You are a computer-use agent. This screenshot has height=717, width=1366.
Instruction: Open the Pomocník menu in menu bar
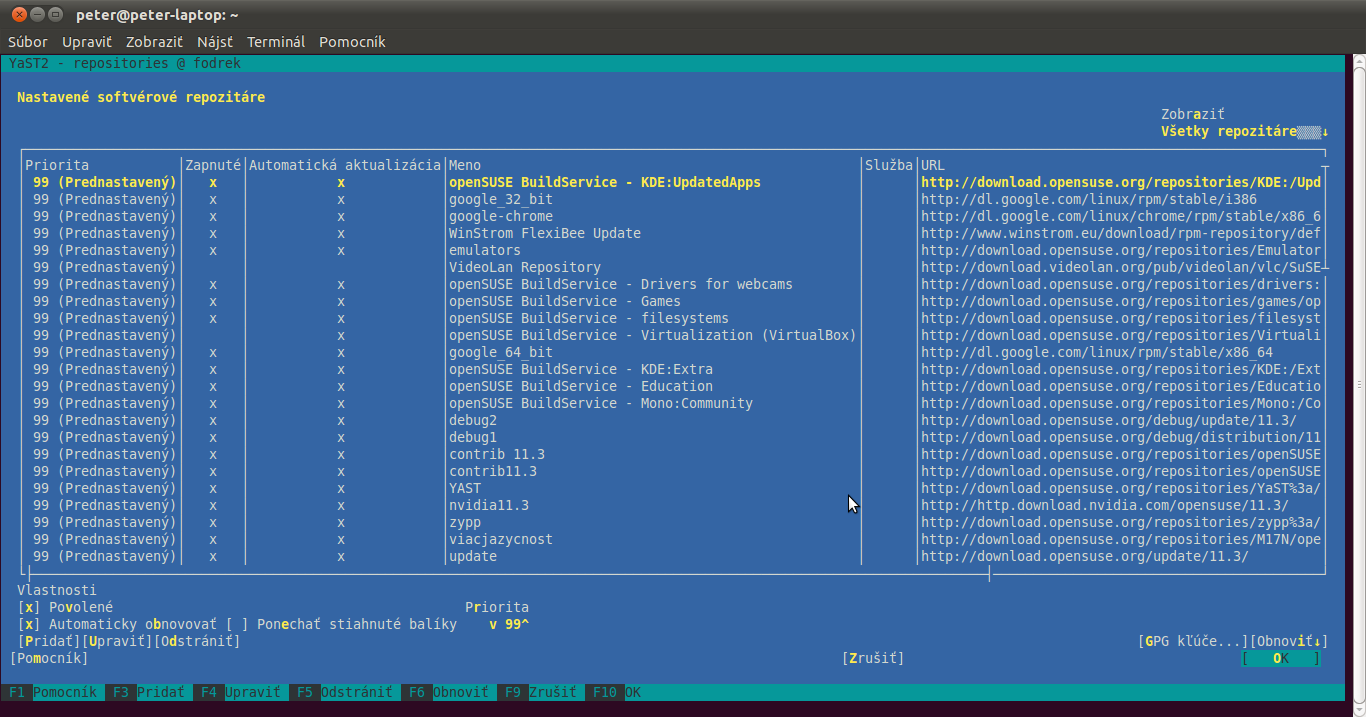point(352,42)
